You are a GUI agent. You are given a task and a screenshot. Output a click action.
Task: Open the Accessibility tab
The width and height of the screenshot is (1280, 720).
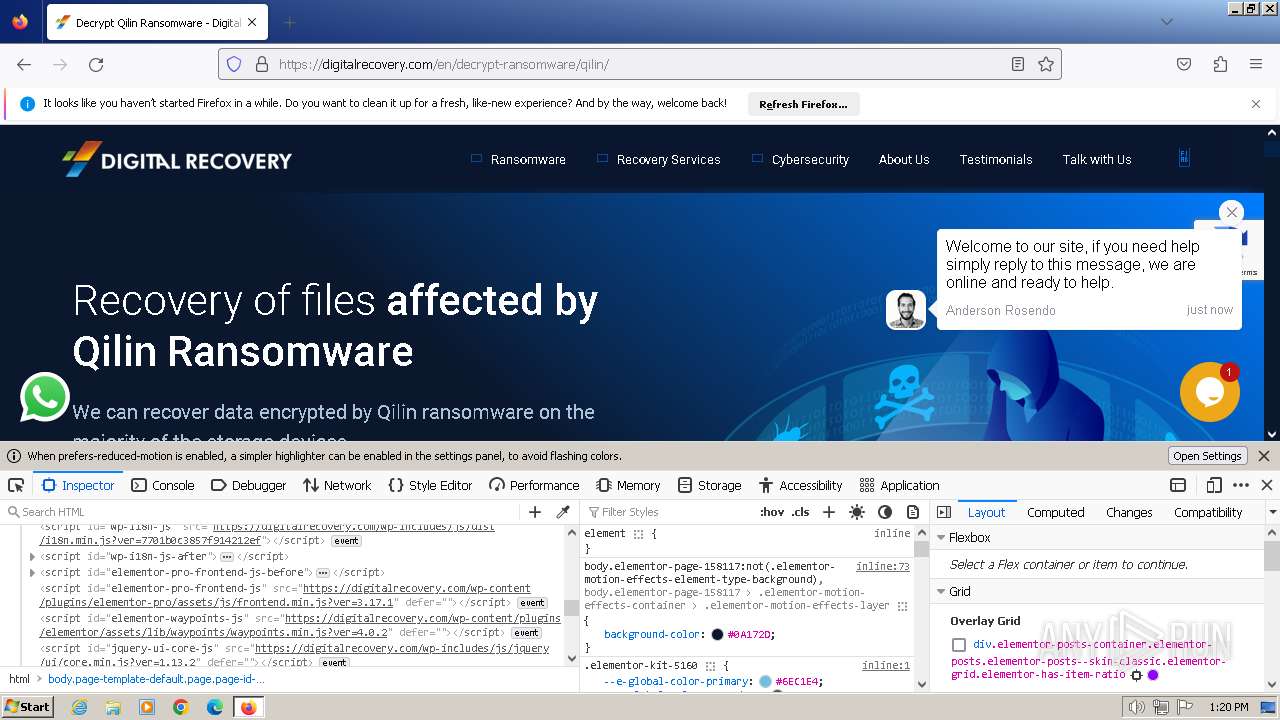pos(800,485)
